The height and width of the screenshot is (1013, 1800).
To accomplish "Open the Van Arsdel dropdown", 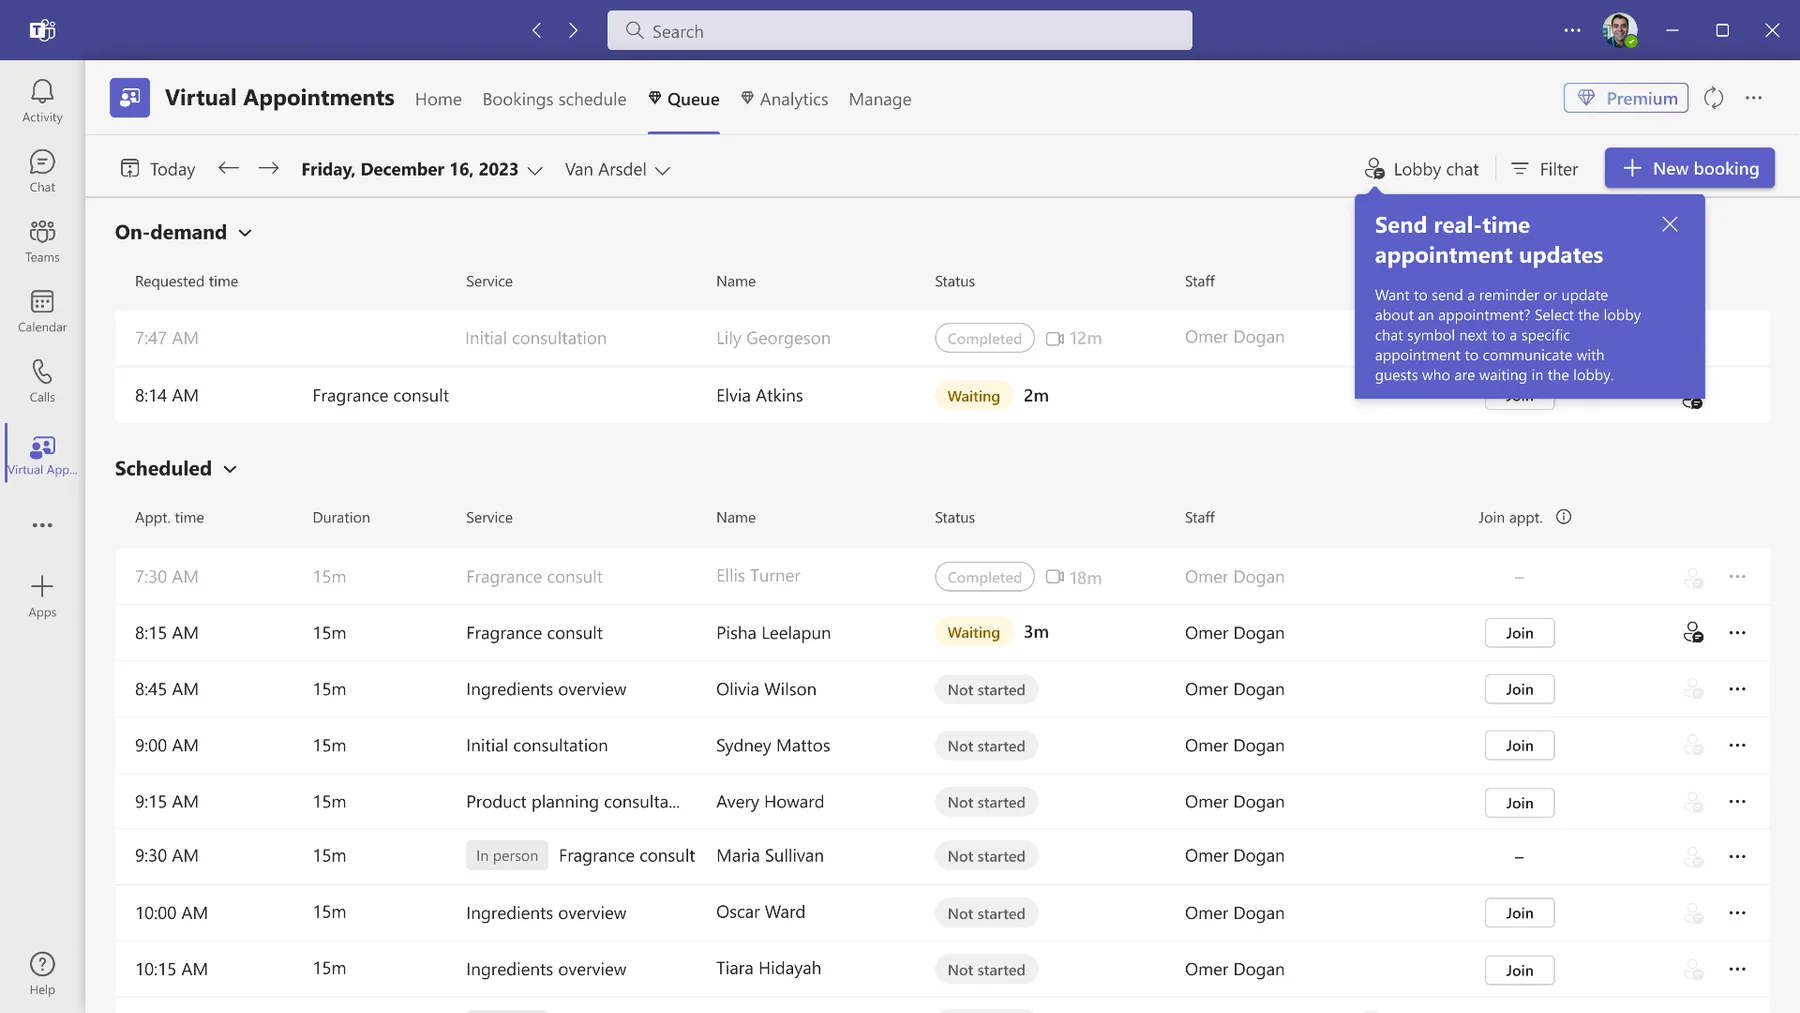I will 617,170.
